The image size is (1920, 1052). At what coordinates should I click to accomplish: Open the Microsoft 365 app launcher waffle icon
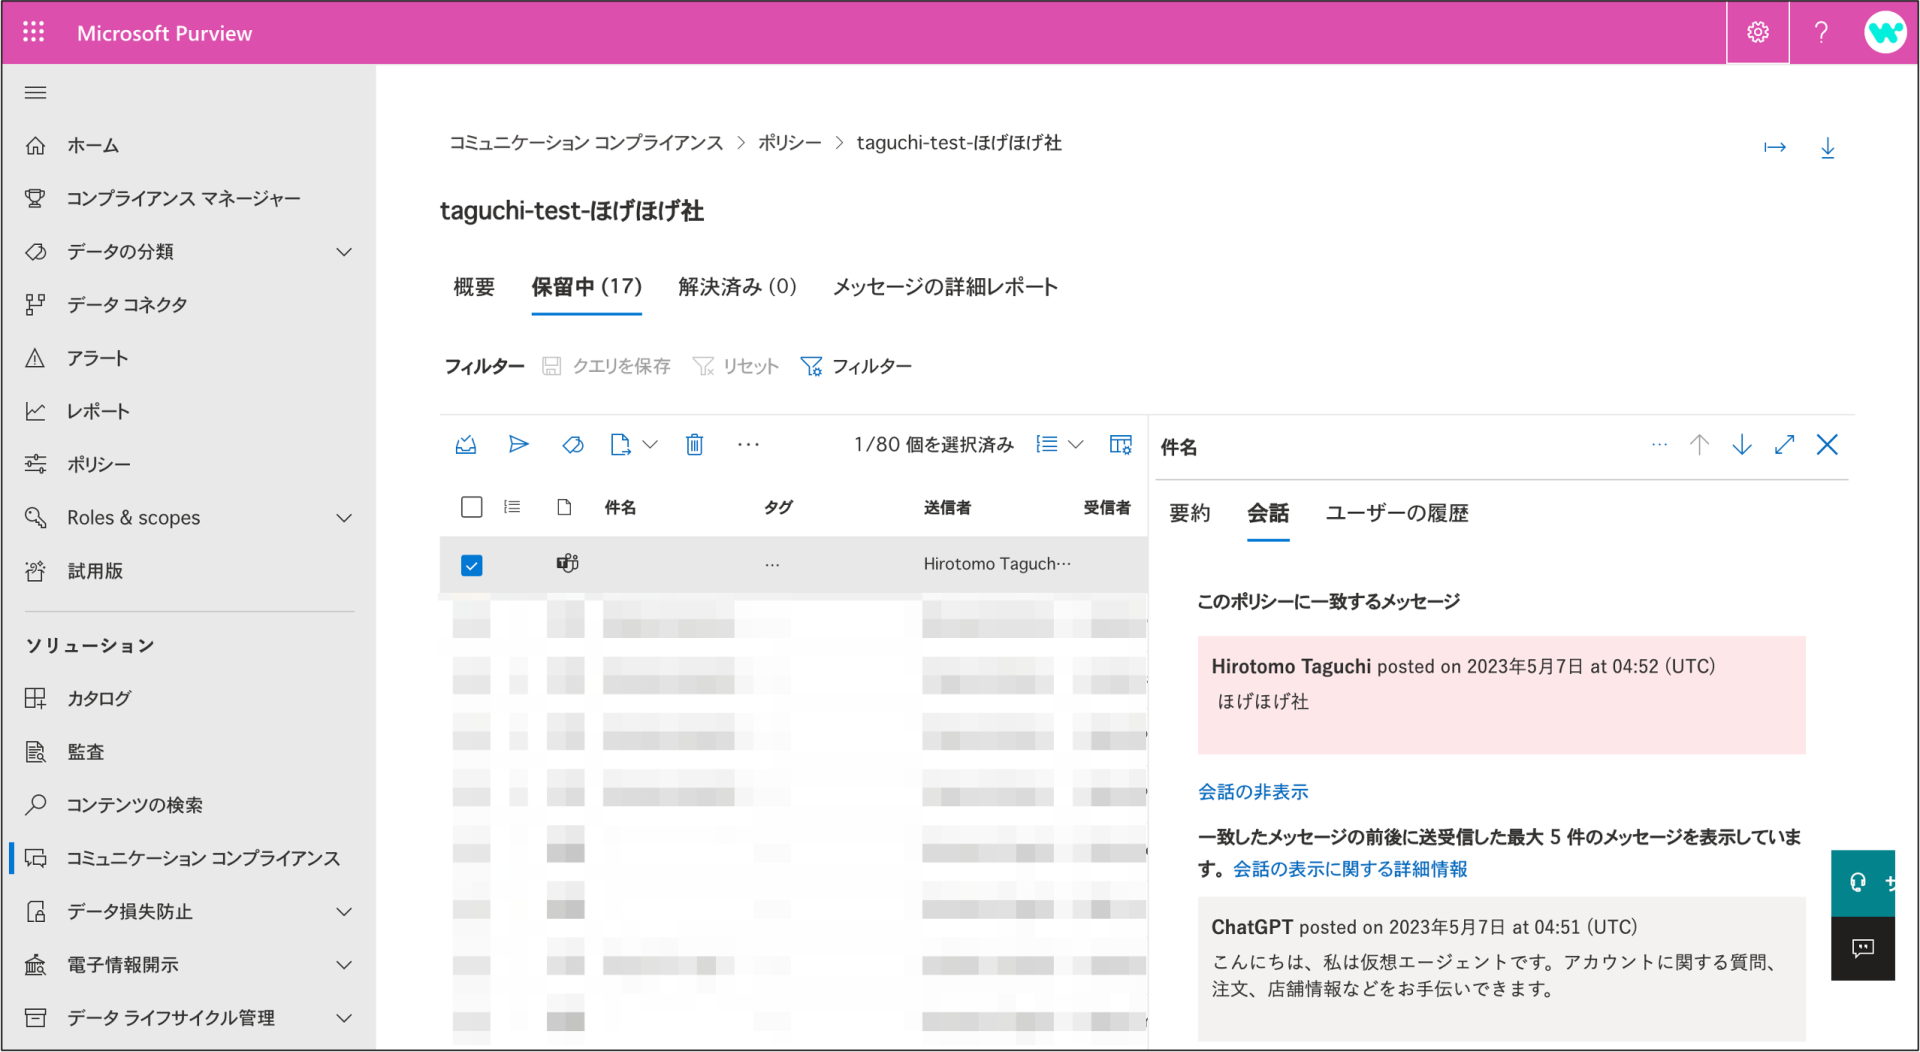pyautogui.click(x=33, y=31)
